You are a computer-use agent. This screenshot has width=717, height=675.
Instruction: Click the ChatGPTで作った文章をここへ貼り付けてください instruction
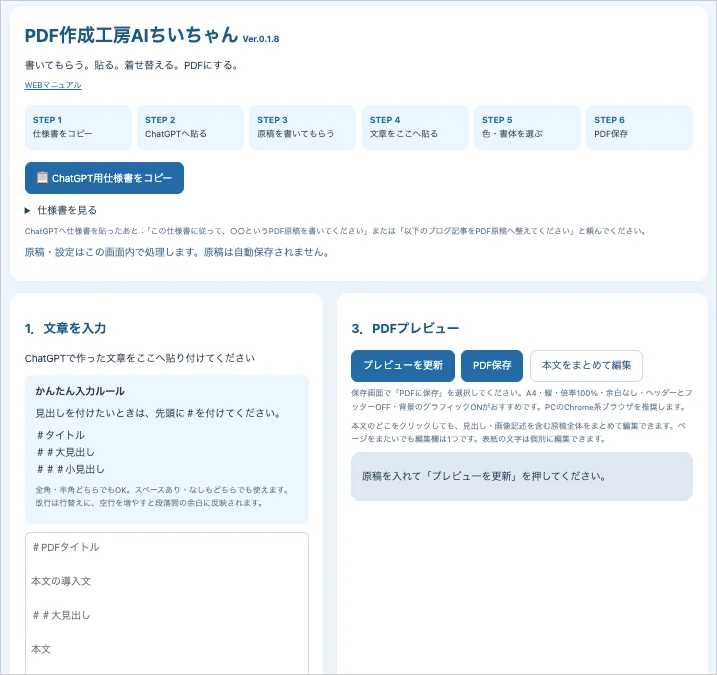click(140, 358)
